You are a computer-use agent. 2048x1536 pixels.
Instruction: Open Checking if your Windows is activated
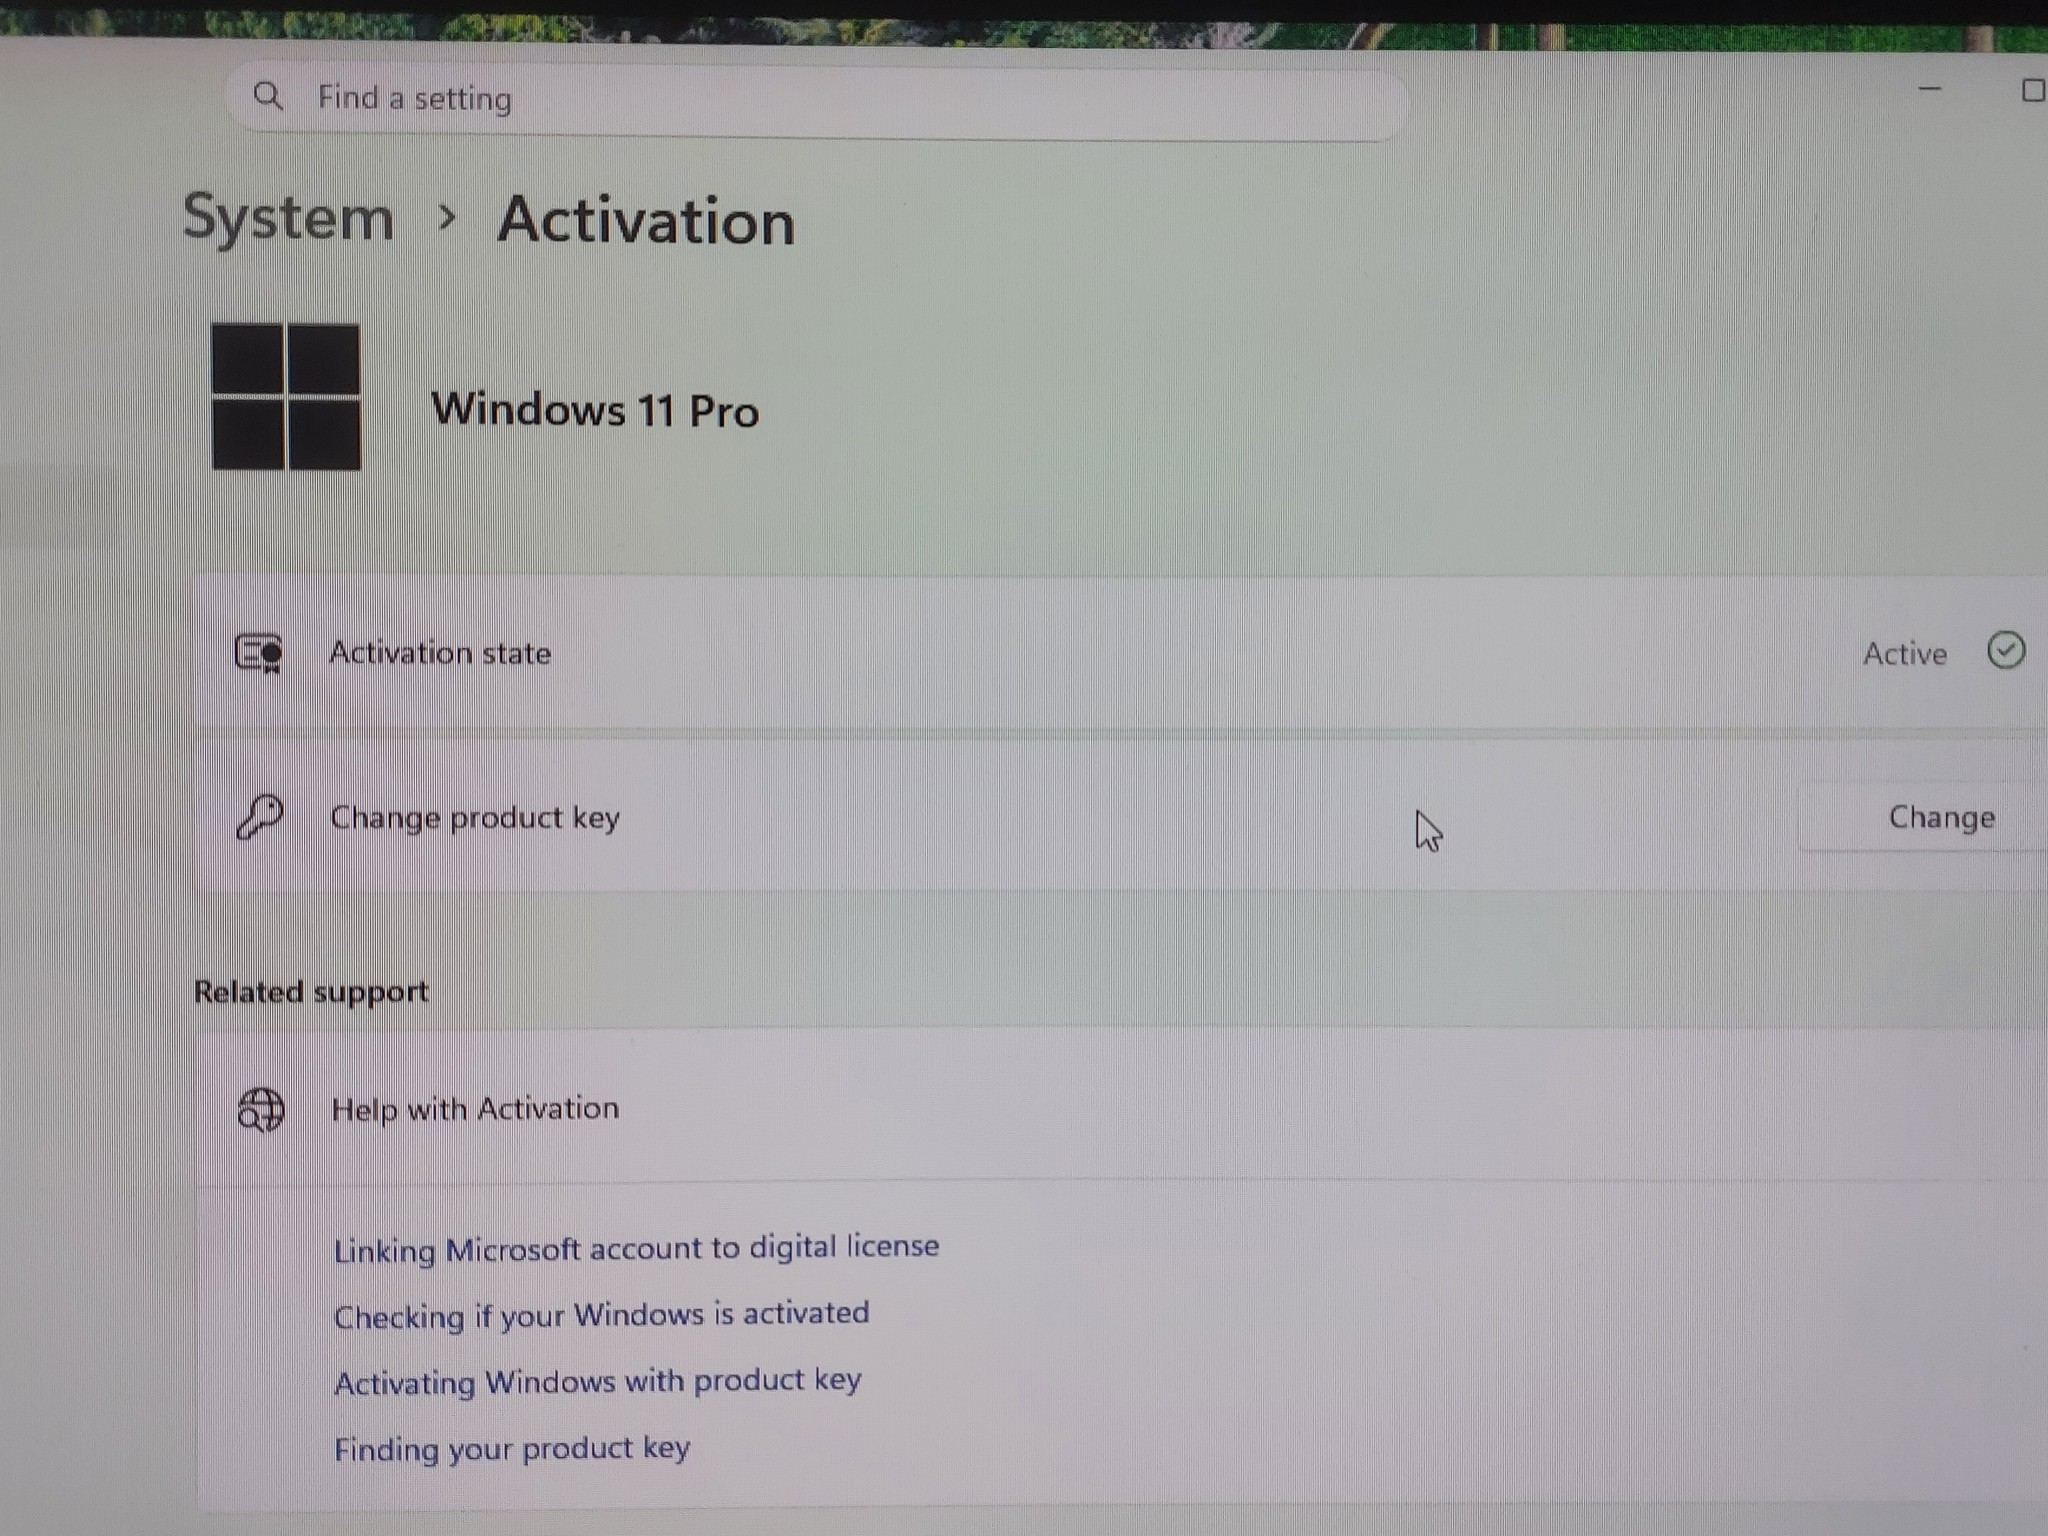[x=601, y=1315]
